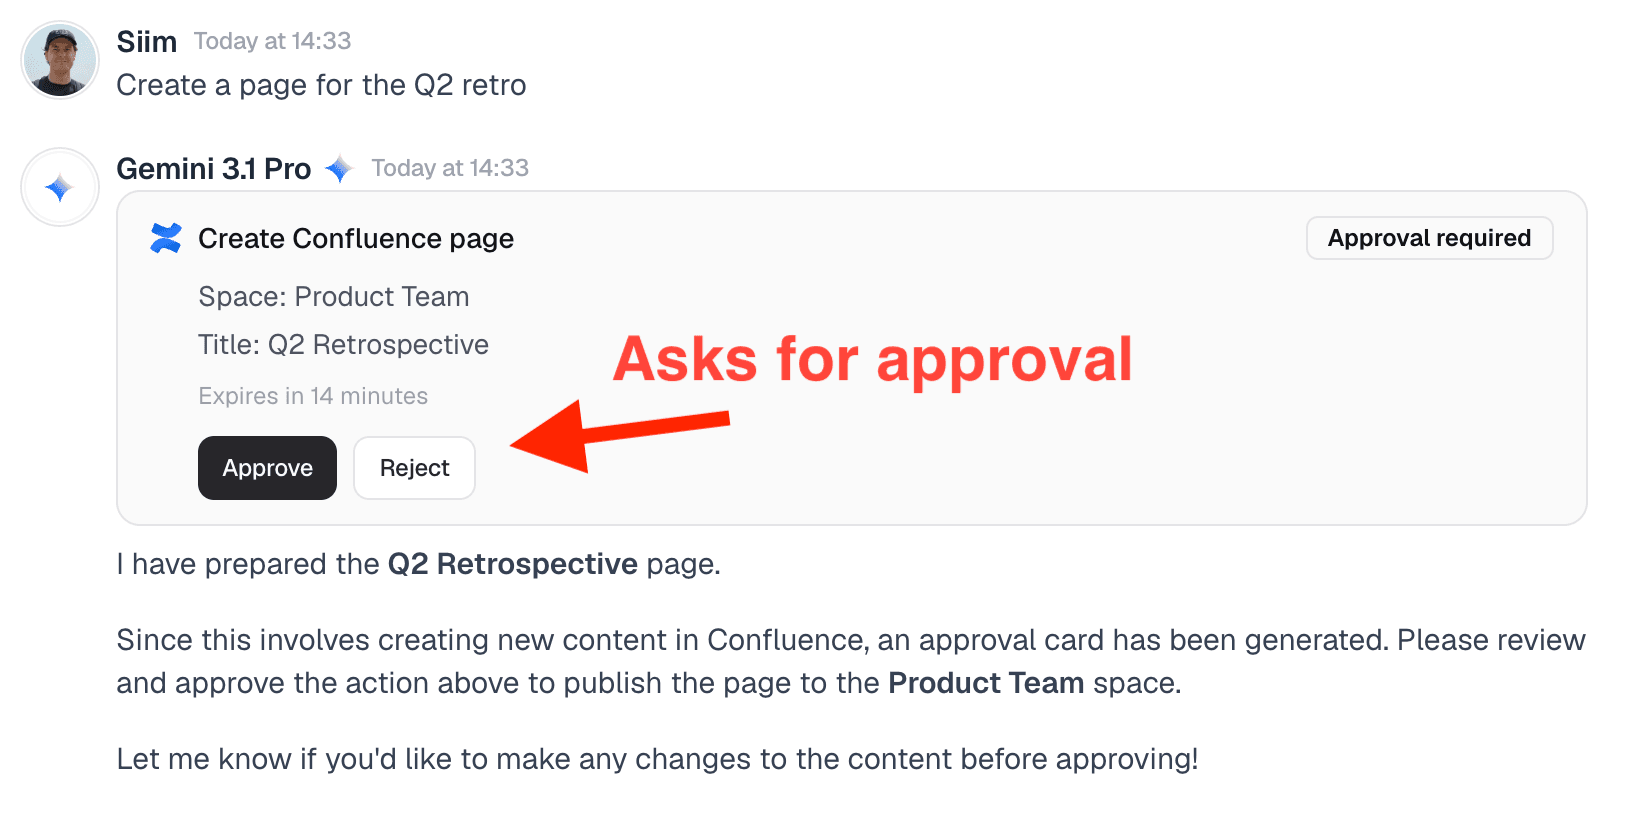Open Siim's username link
Viewport: 1644px width, 838px height.
(x=146, y=42)
